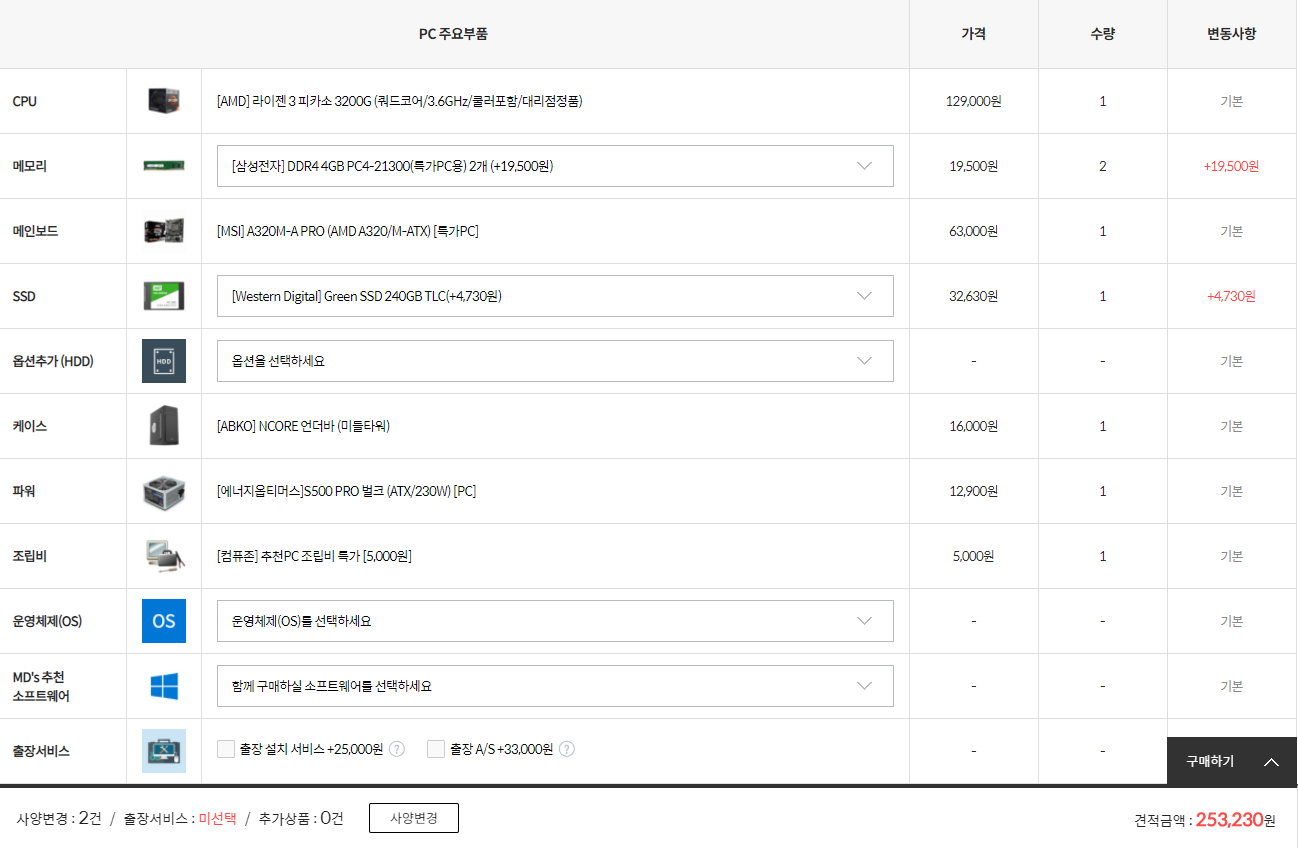The width and height of the screenshot is (1298, 848).
Task: Open the 함께 구매하실 소프트웨어 dropdown
Action: (x=555, y=686)
